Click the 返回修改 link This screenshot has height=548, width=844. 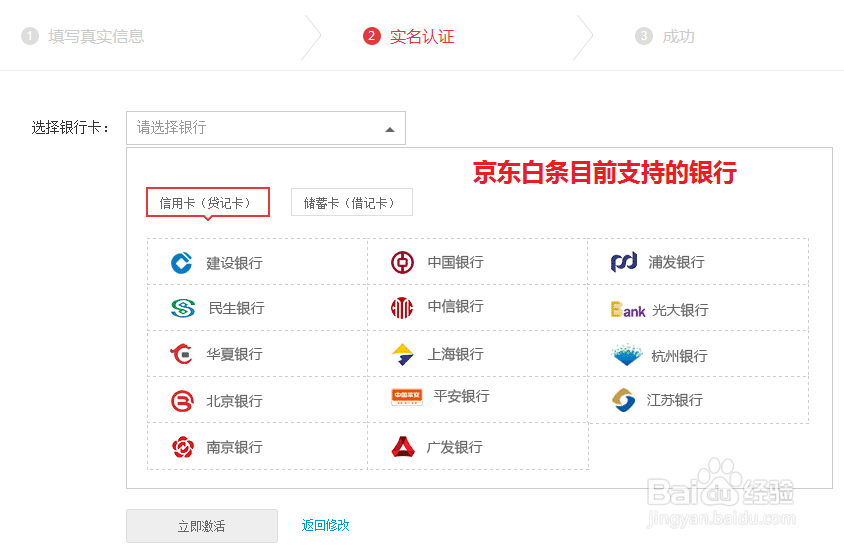[x=326, y=525]
